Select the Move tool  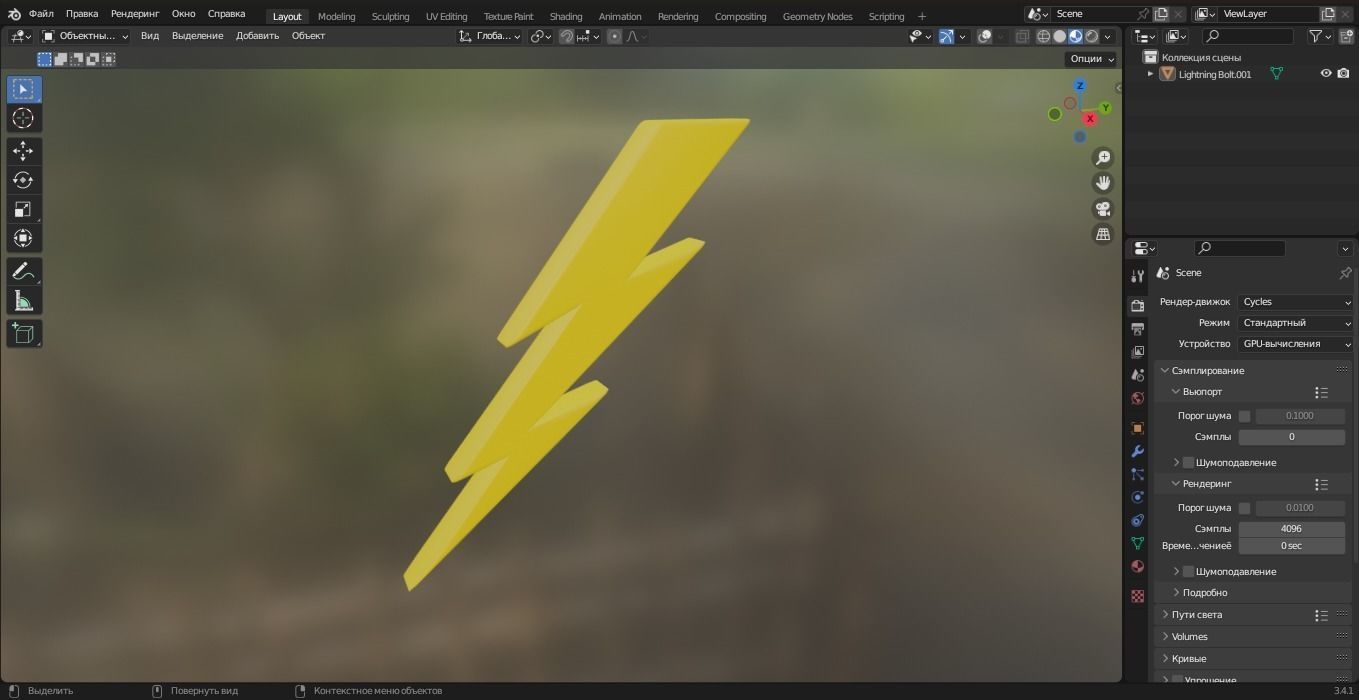23,150
